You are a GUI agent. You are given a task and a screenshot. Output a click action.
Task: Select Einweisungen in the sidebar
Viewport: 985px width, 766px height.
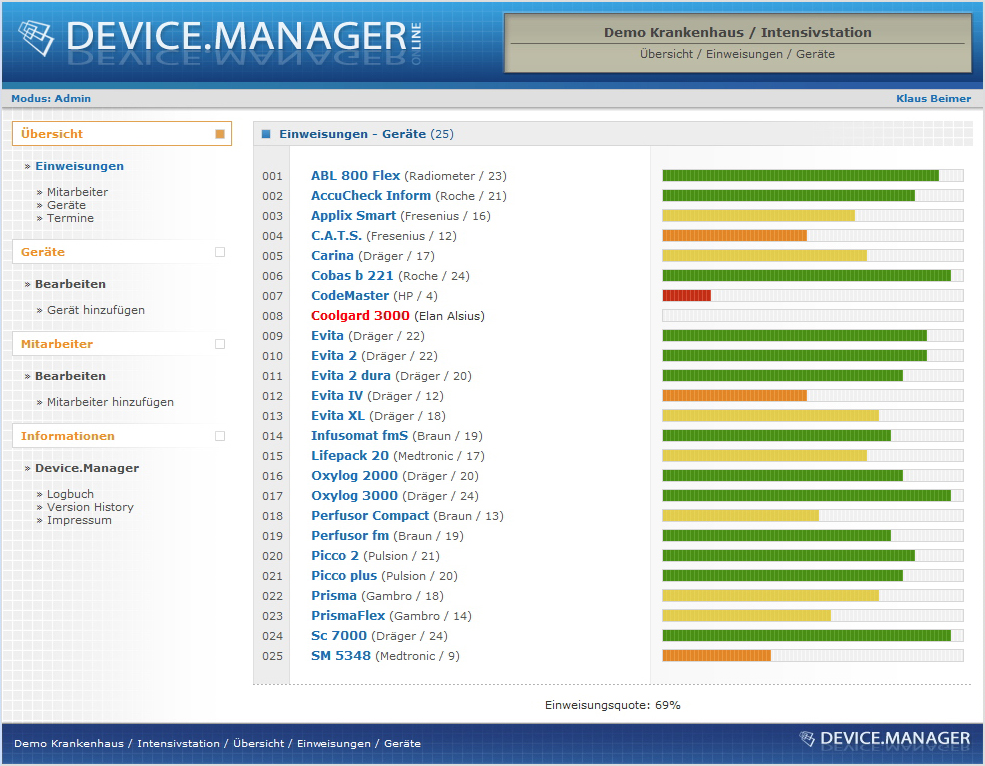click(x=79, y=166)
